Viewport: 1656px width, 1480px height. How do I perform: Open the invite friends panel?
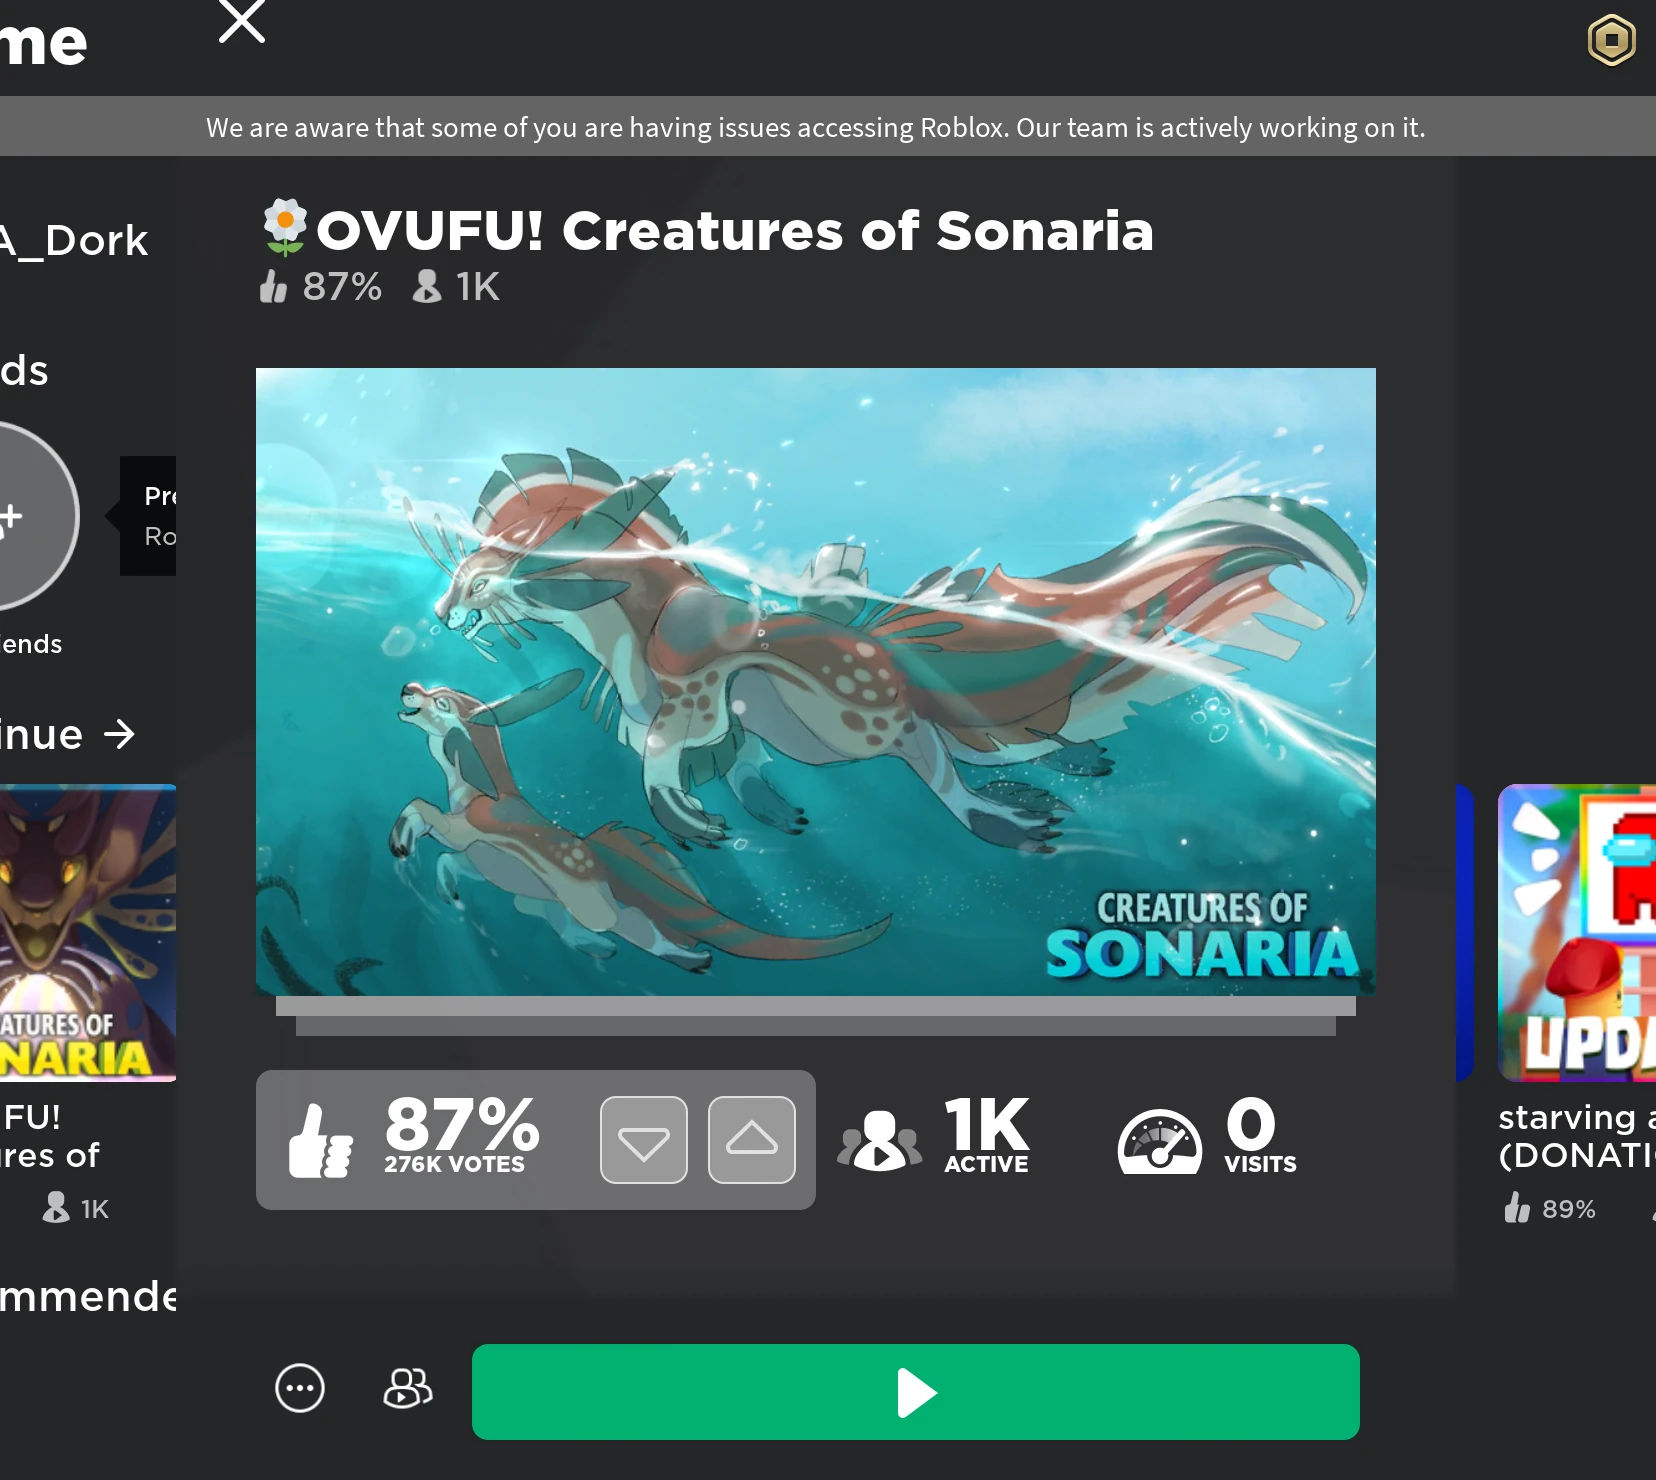[406, 1388]
